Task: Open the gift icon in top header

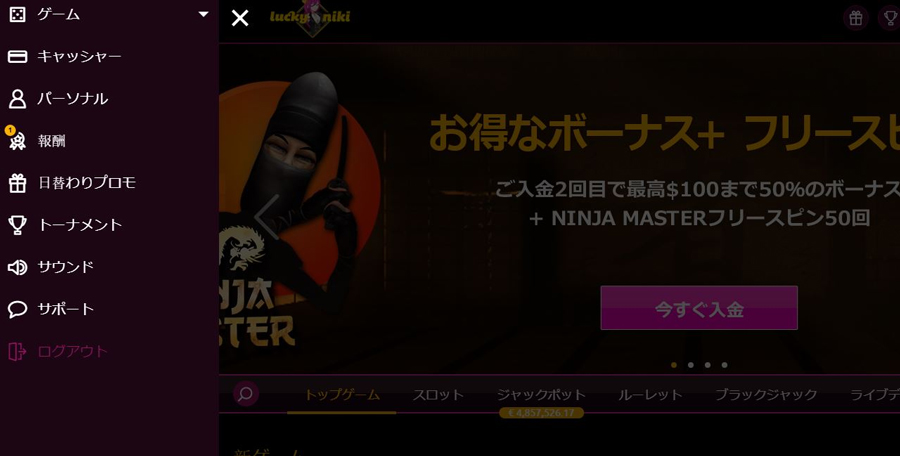Action: [855, 18]
